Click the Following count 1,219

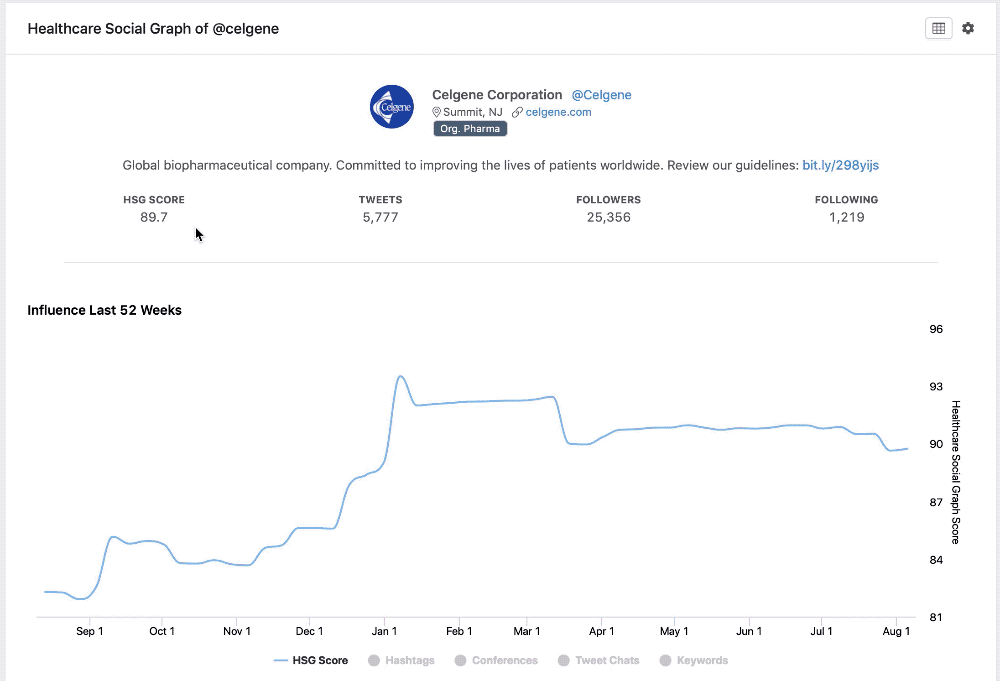point(846,217)
